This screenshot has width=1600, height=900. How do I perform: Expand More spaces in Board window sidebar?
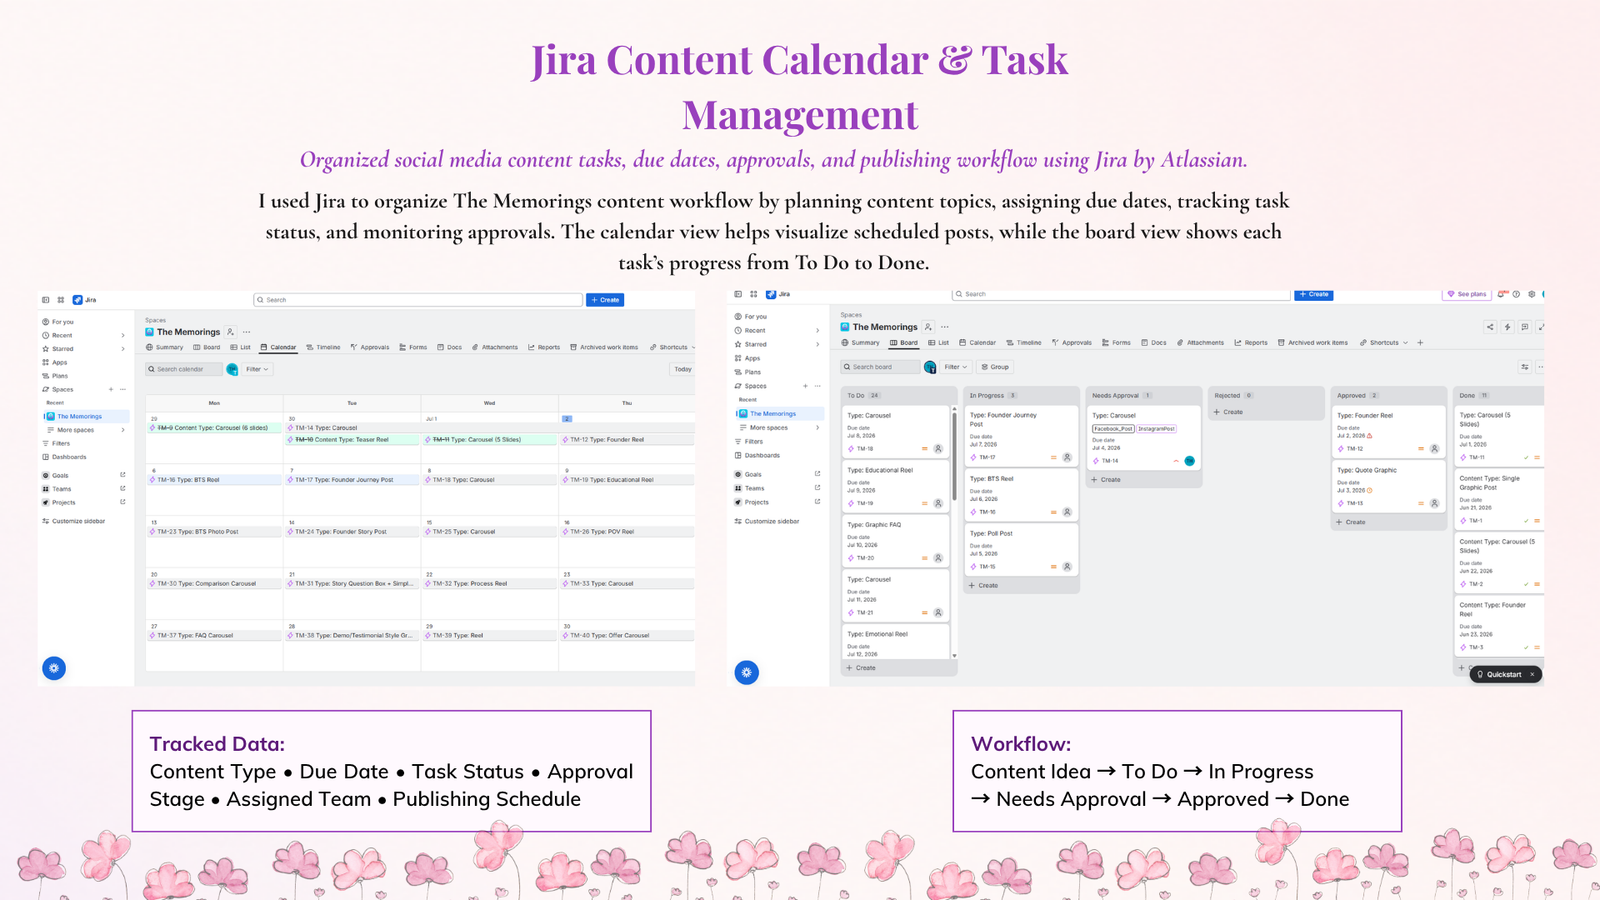(x=817, y=428)
